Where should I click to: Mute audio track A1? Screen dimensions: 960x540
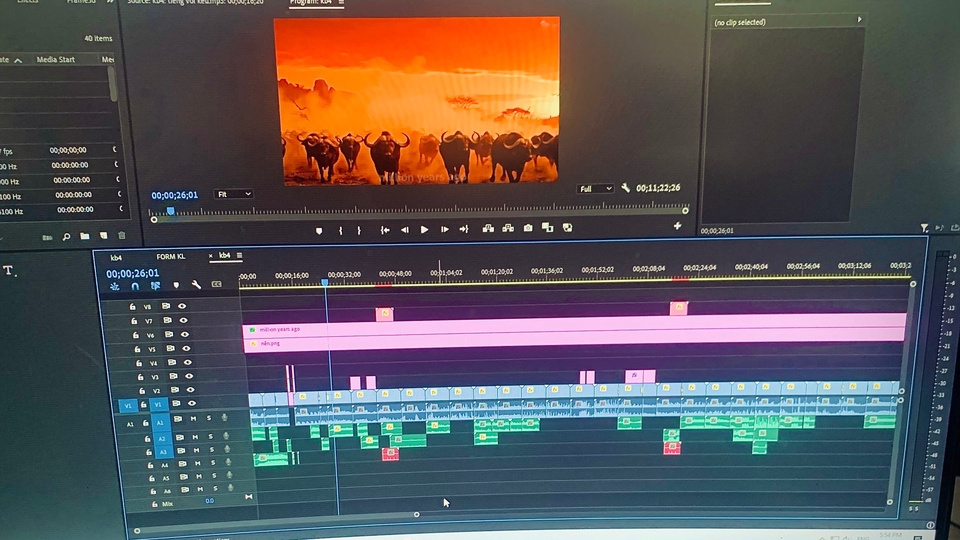coord(193,418)
